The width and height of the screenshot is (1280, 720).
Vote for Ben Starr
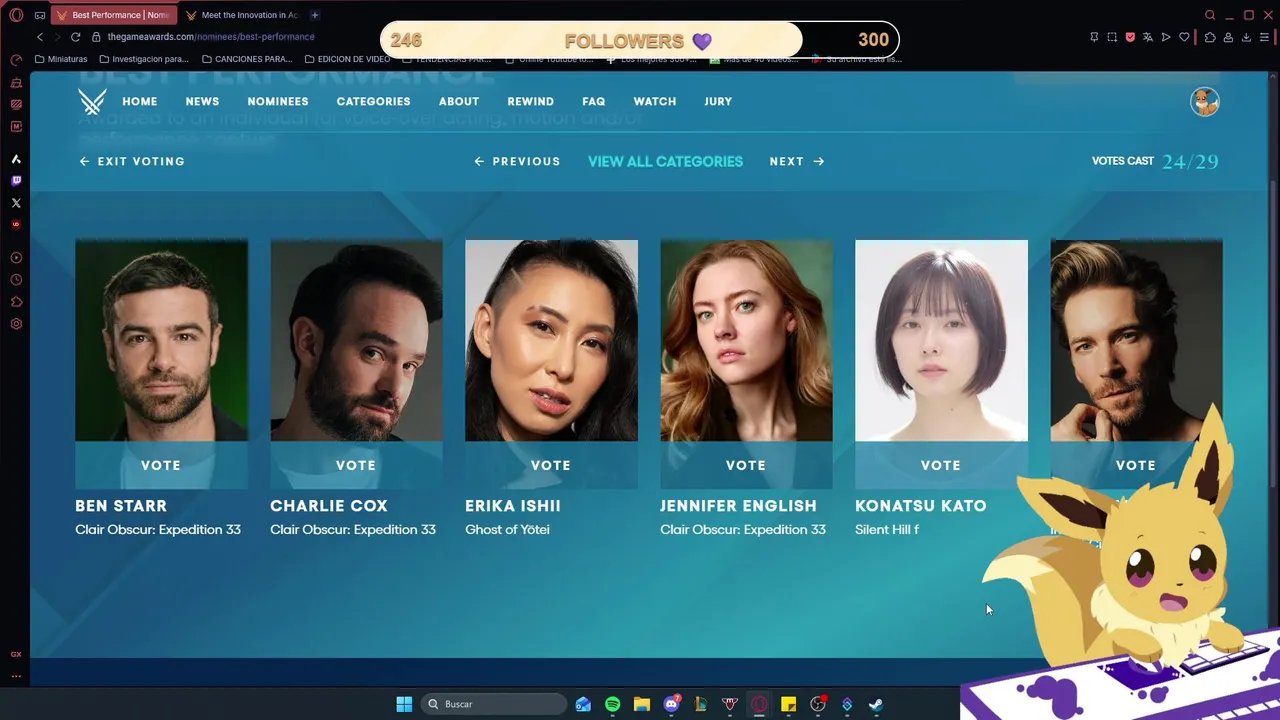(161, 465)
